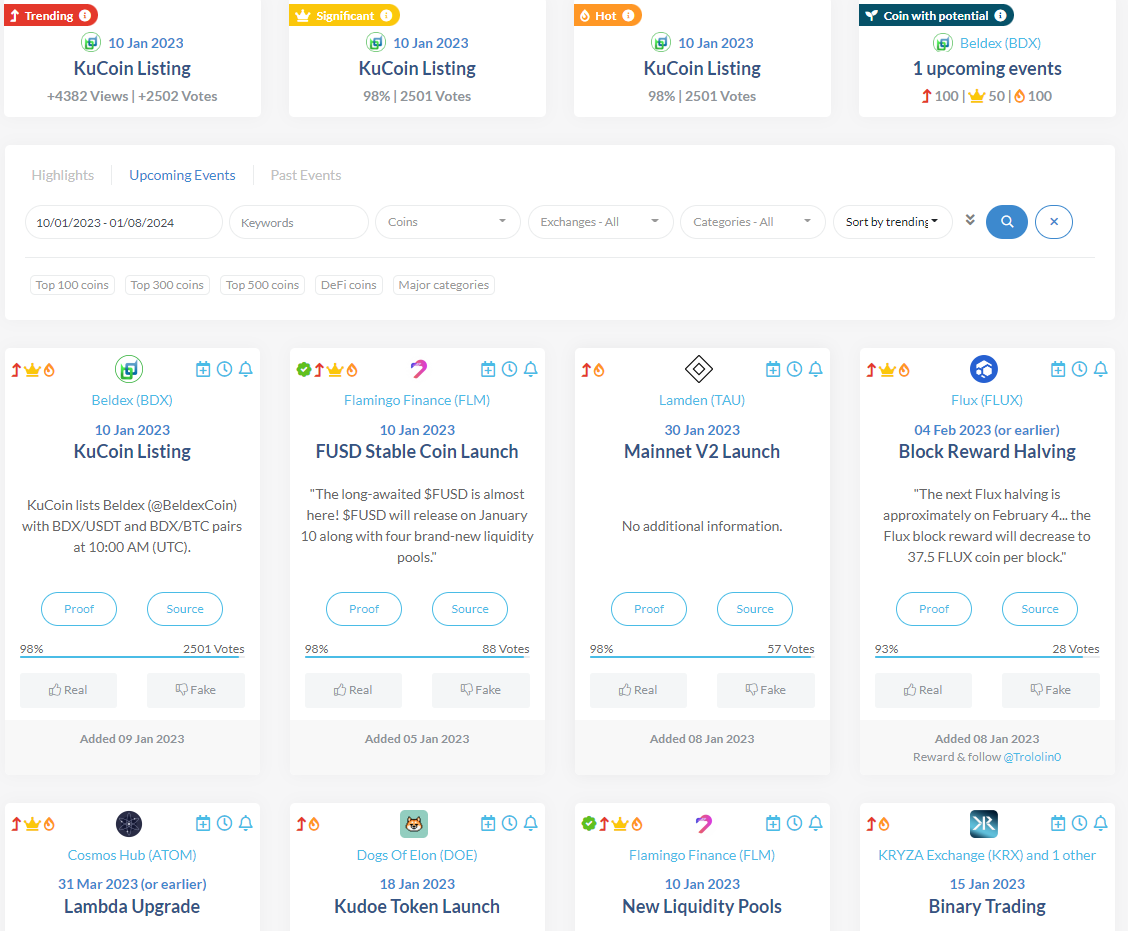This screenshot has height=931, width=1128.
Task: Click Flux 93% vote confidence bar
Action: tap(987, 657)
